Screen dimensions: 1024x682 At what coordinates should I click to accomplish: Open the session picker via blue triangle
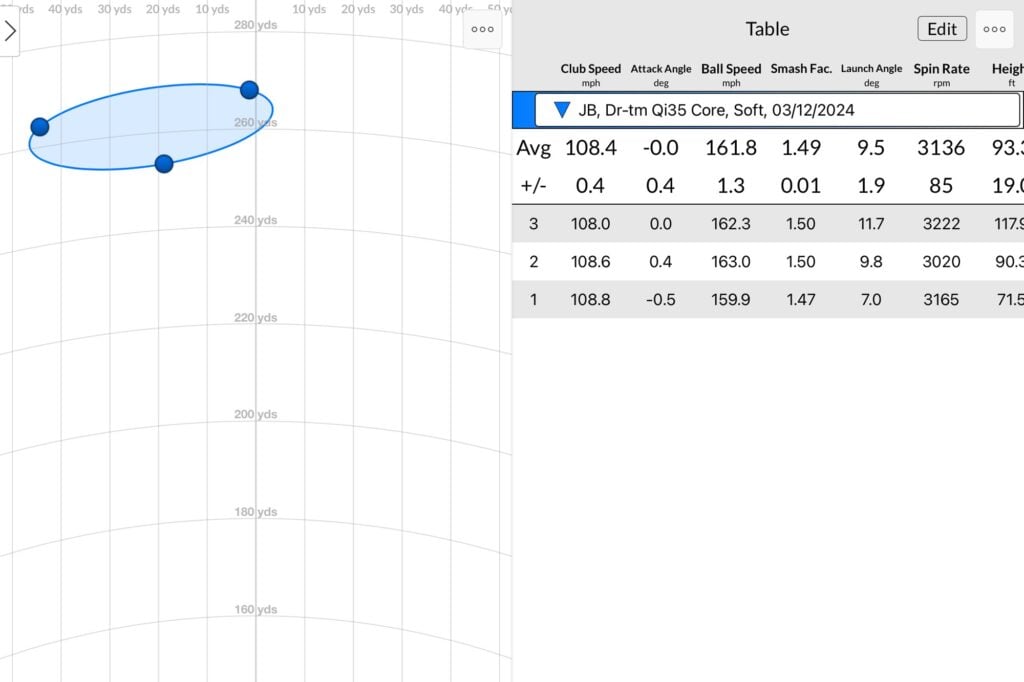click(562, 110)
